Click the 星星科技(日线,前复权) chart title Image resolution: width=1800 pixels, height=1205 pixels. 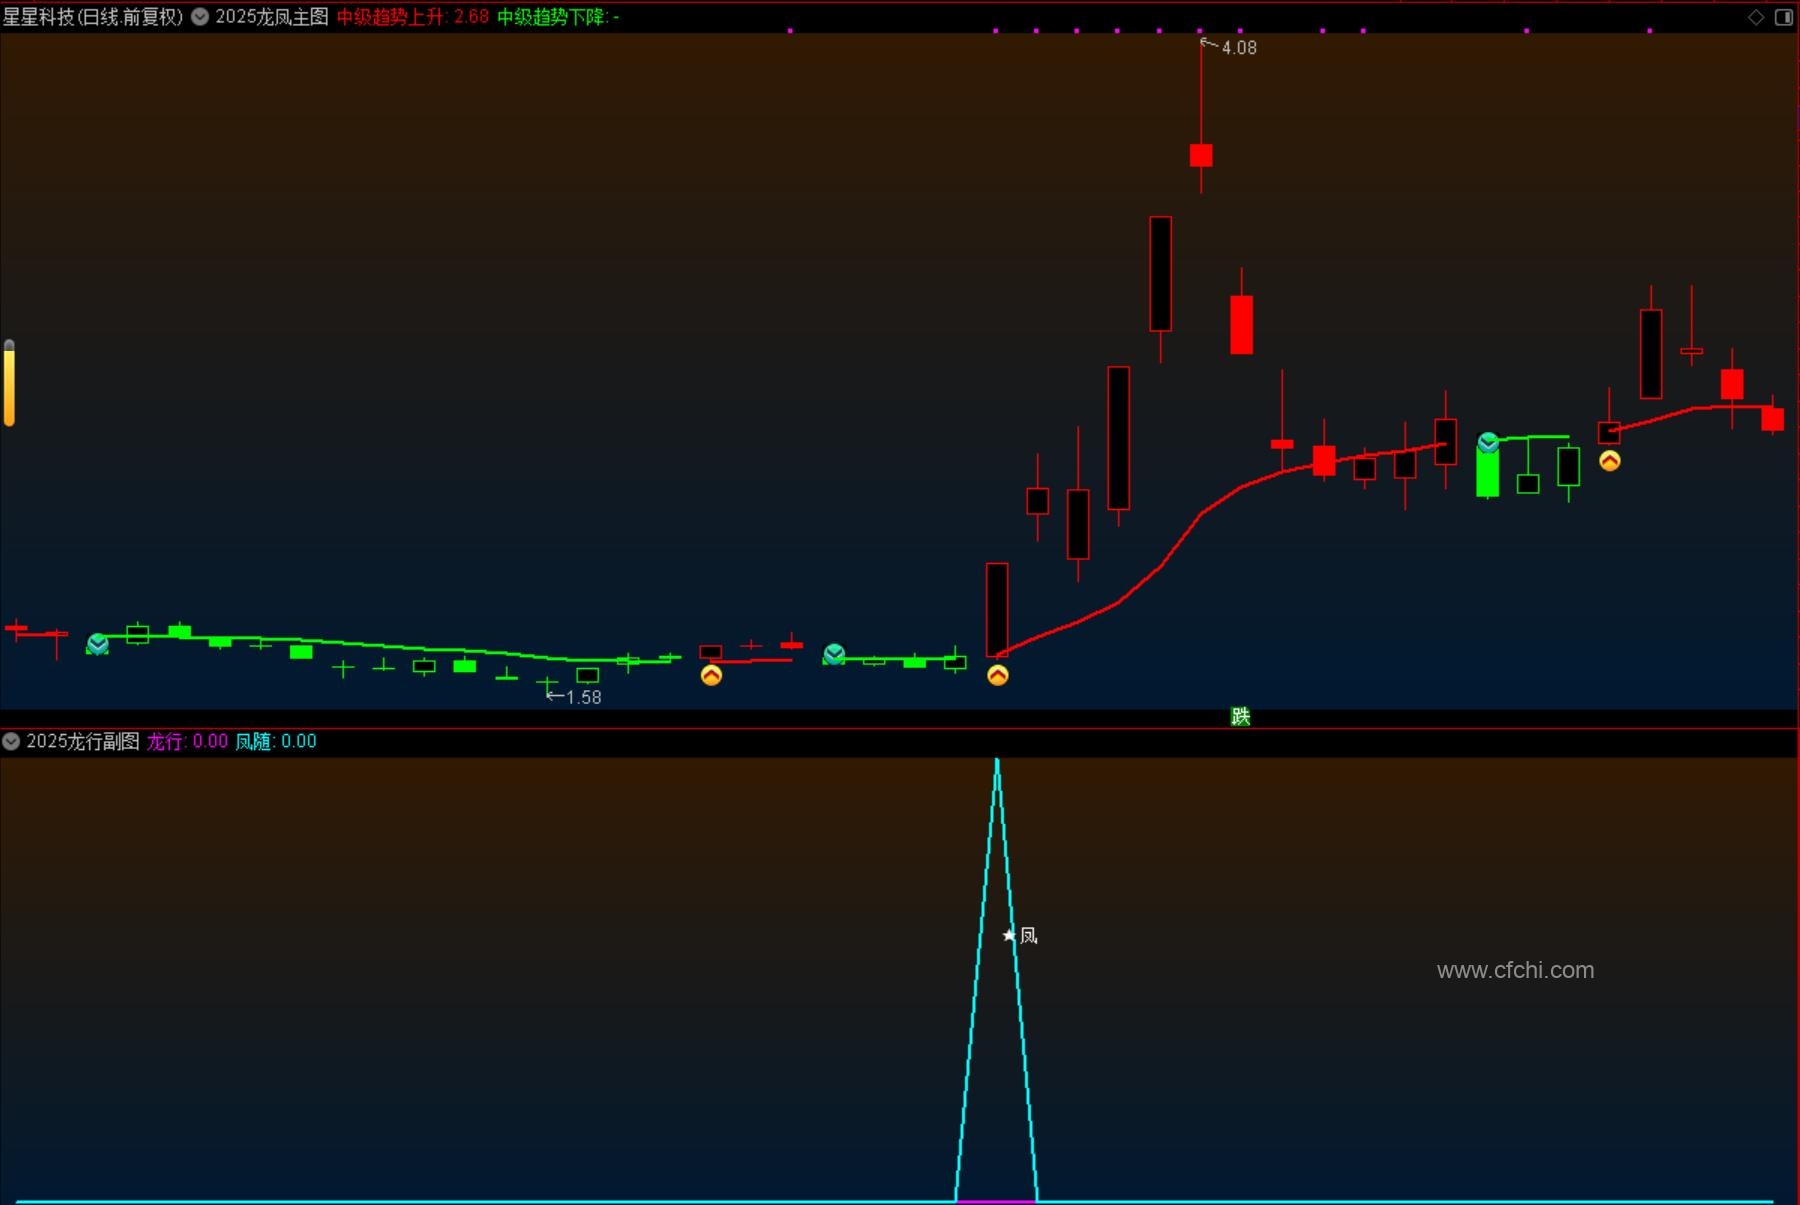click(x=93, y=17)
